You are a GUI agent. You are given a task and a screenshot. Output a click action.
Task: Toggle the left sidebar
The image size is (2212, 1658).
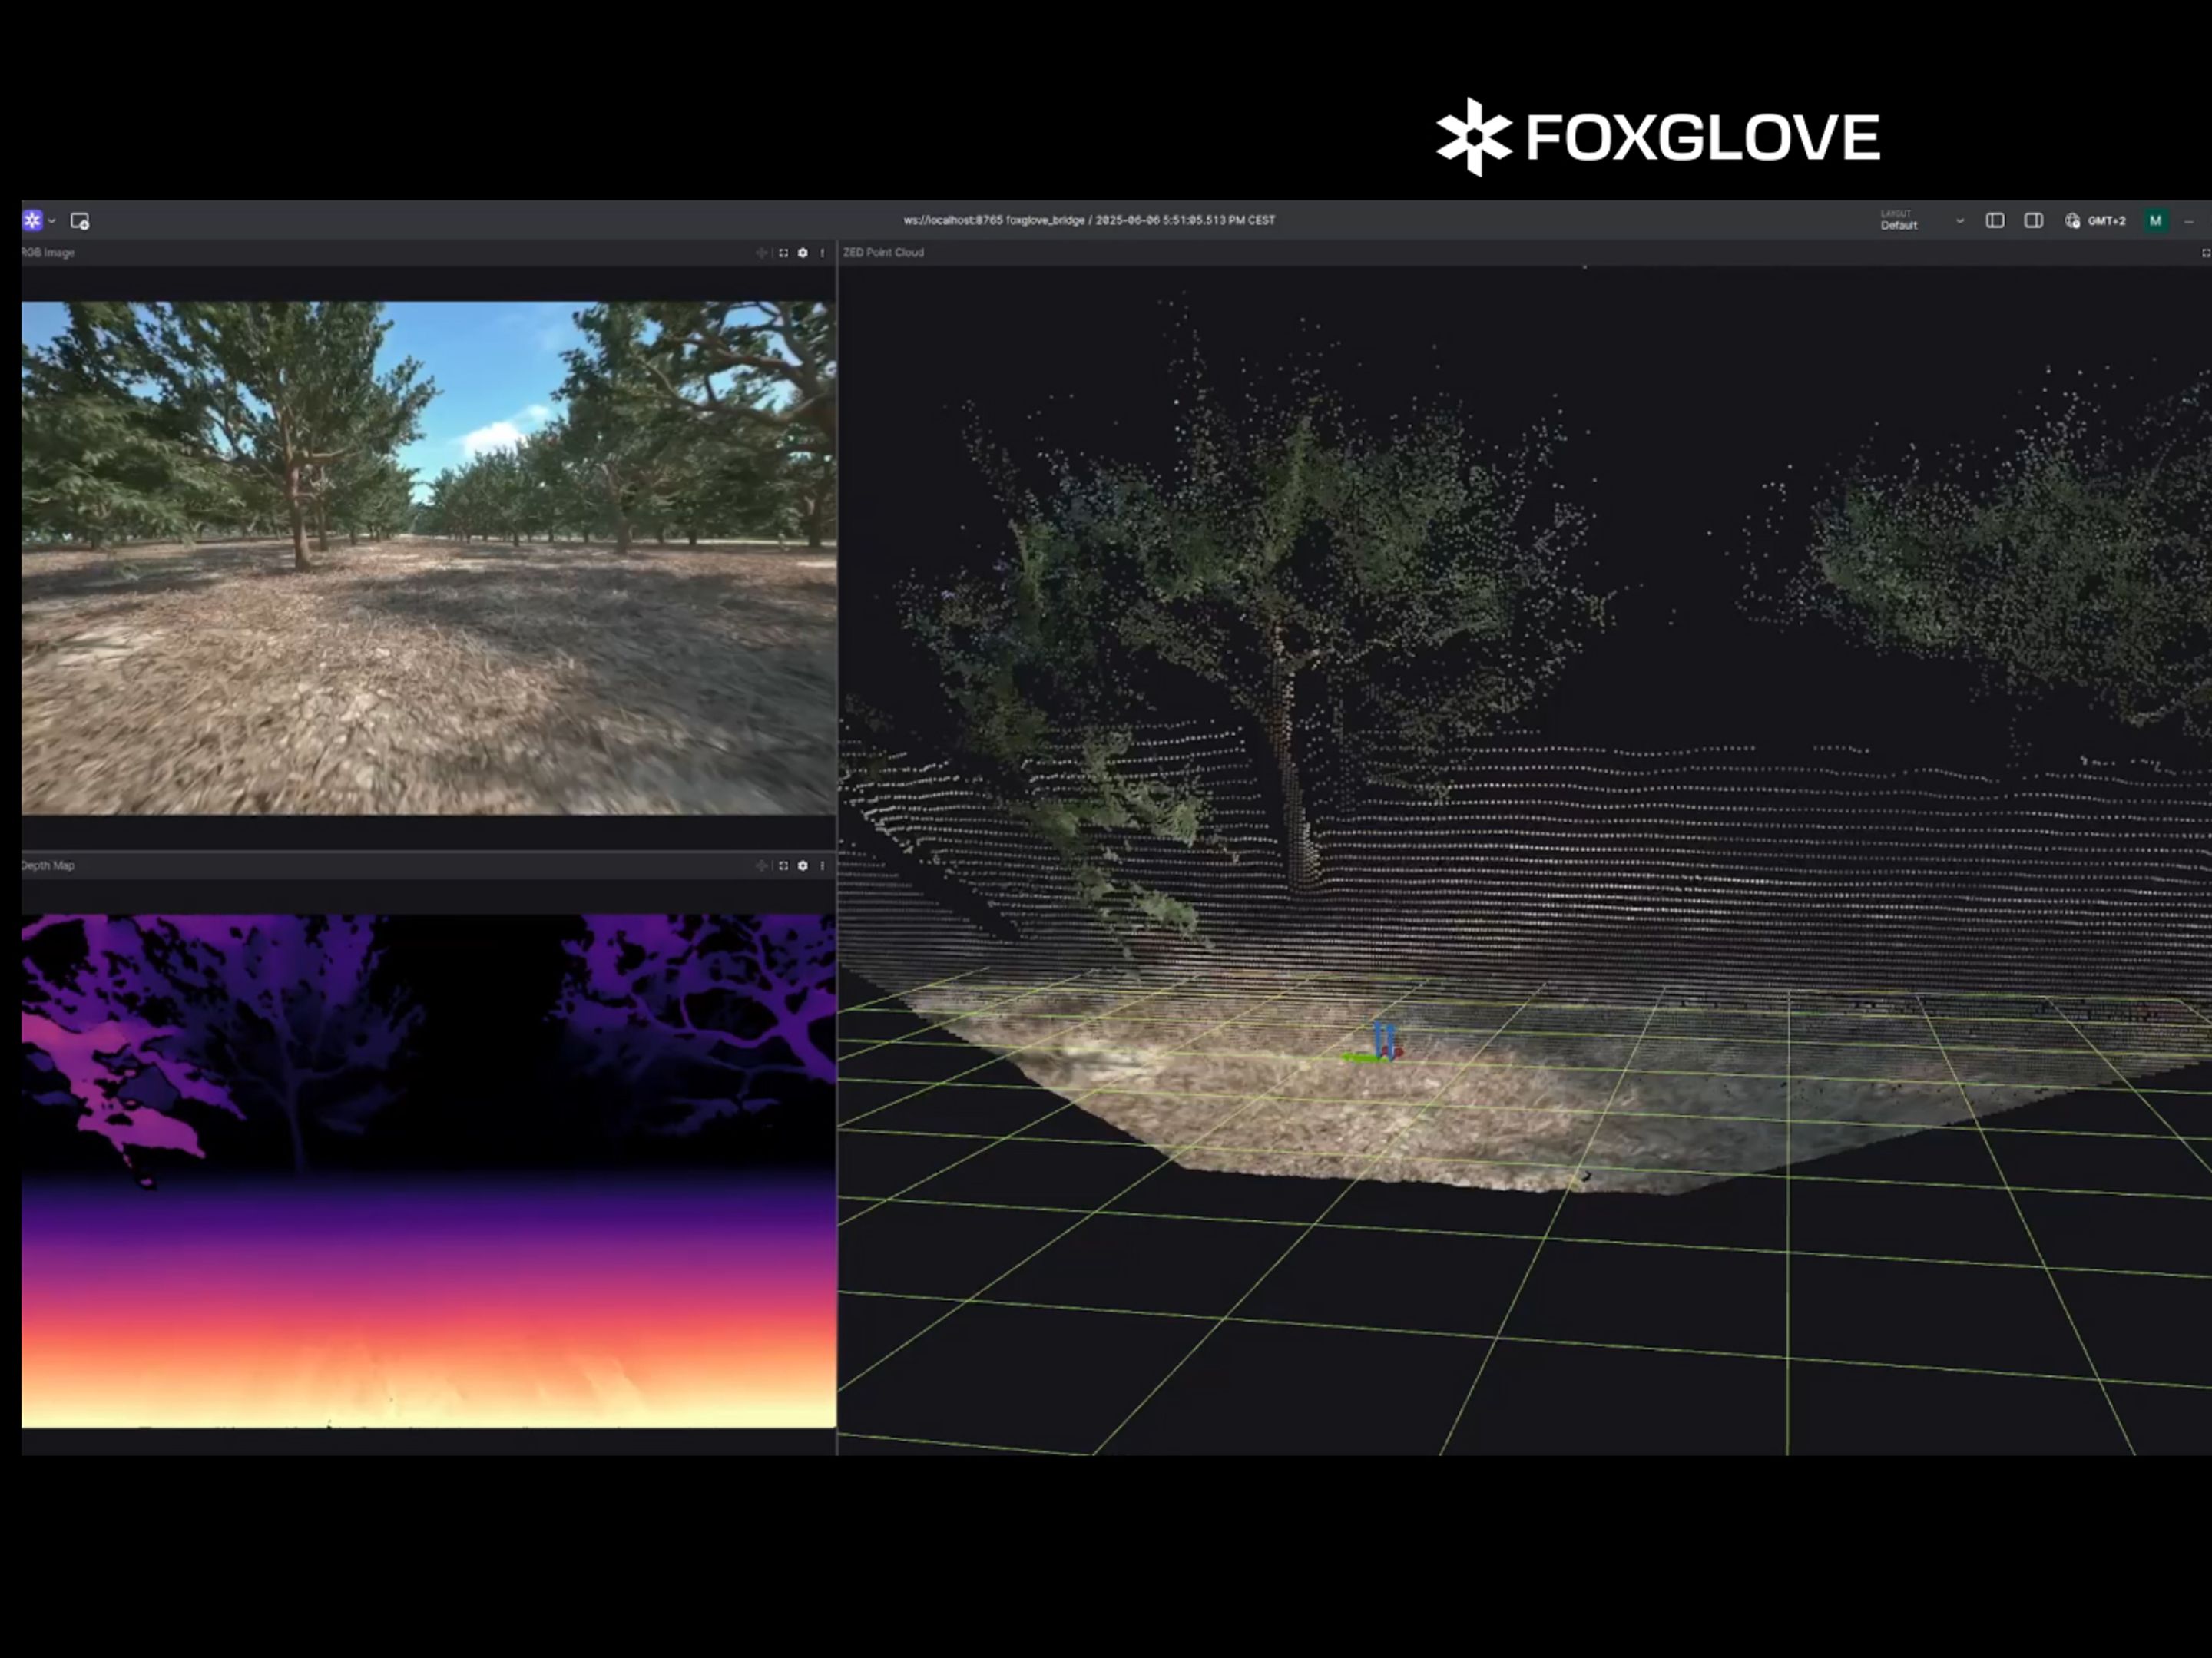point(1994,221)
